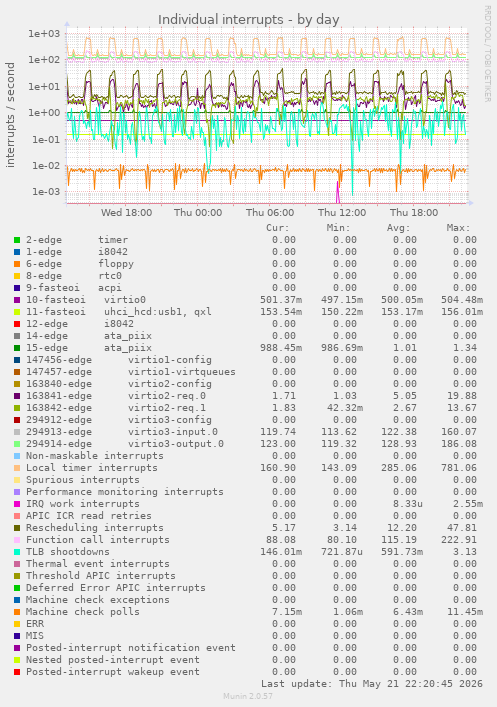Click the peach swatch for Local timer interrupts
Screen dimensions: 497x707
pyautogui.click(x=17, y=468)
